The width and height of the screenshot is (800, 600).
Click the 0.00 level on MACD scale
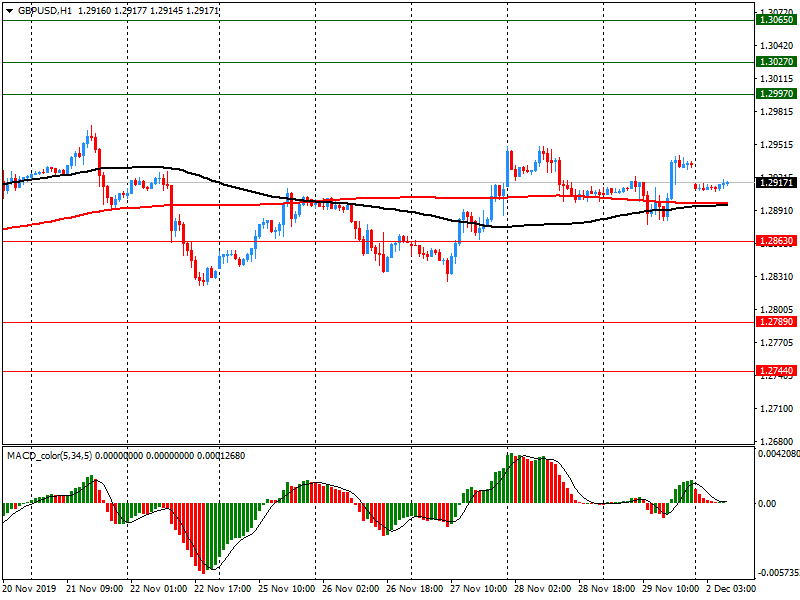point(766,503)
